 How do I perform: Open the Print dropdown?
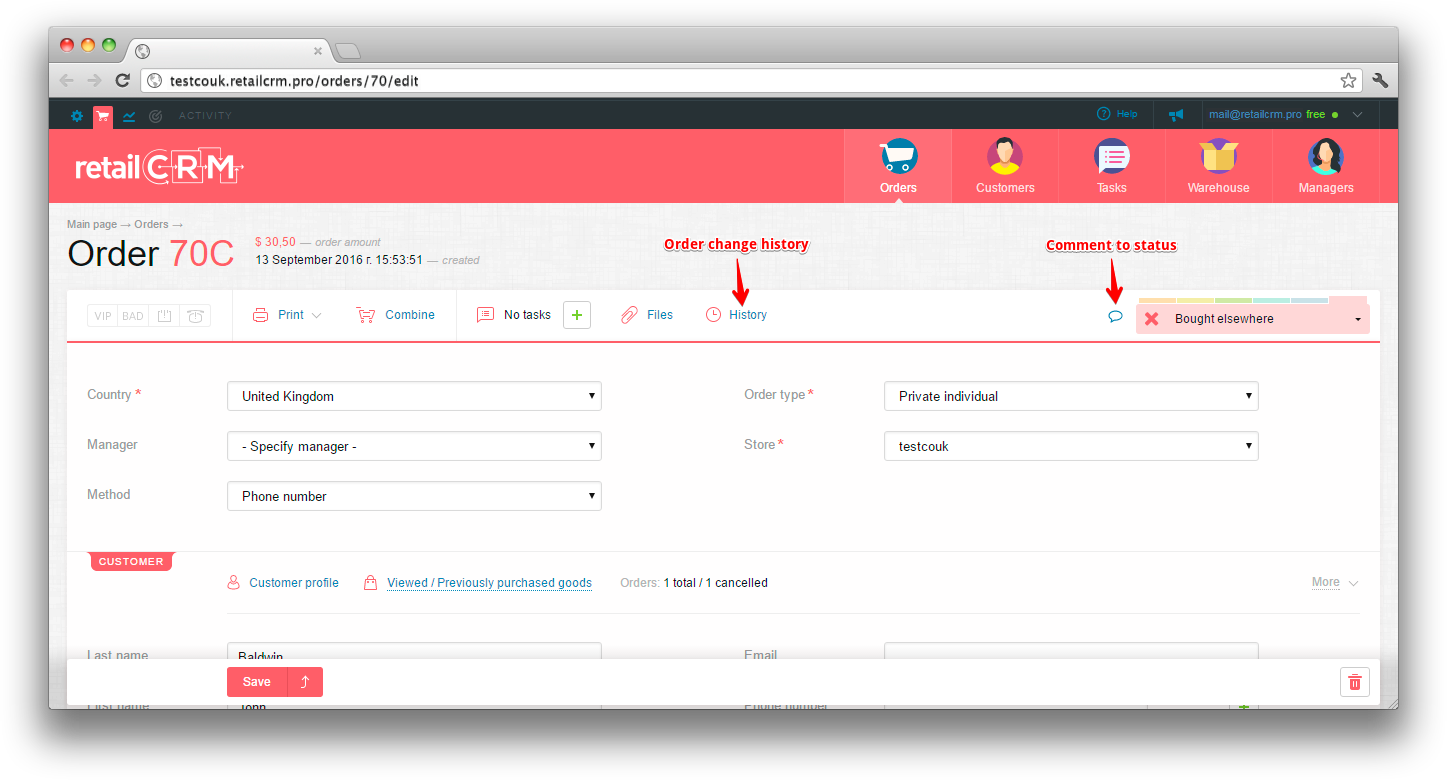point(287,315)
